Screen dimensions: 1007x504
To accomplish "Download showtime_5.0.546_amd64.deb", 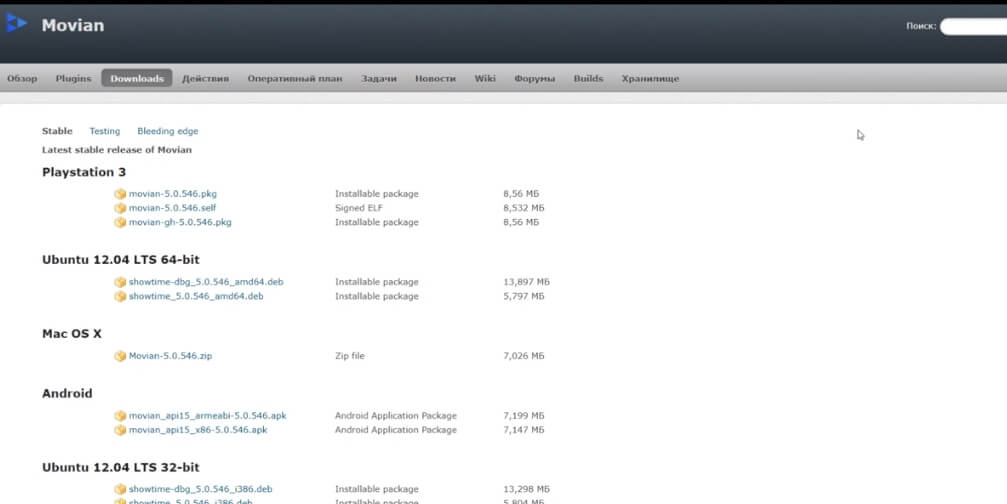I will click(196, 296).
